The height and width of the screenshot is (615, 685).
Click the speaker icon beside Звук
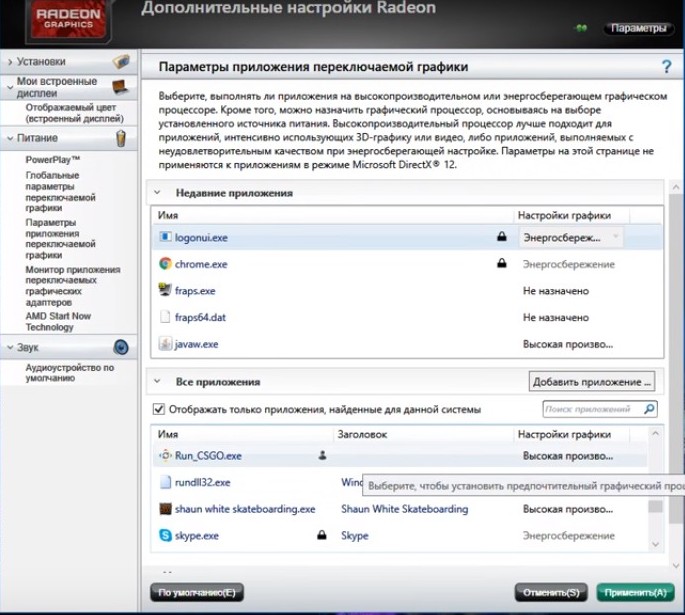(121, 347)
